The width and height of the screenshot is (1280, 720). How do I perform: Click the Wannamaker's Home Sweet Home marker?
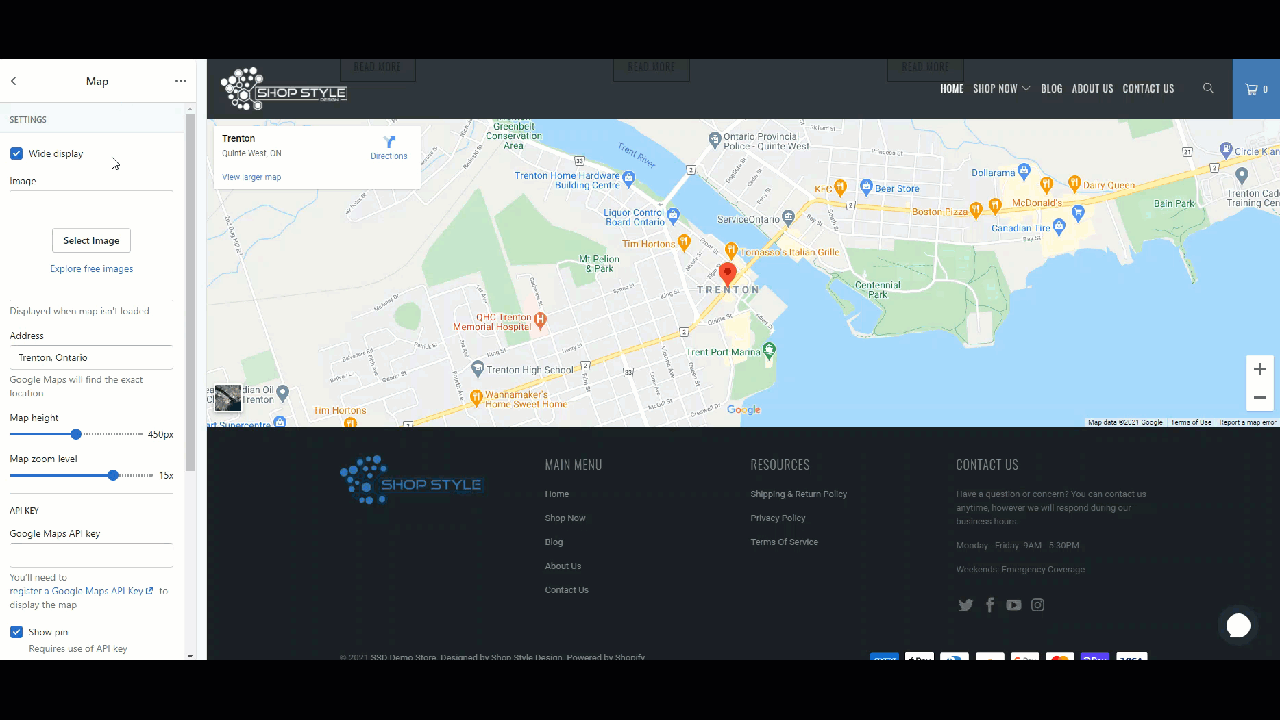[477, 397]
